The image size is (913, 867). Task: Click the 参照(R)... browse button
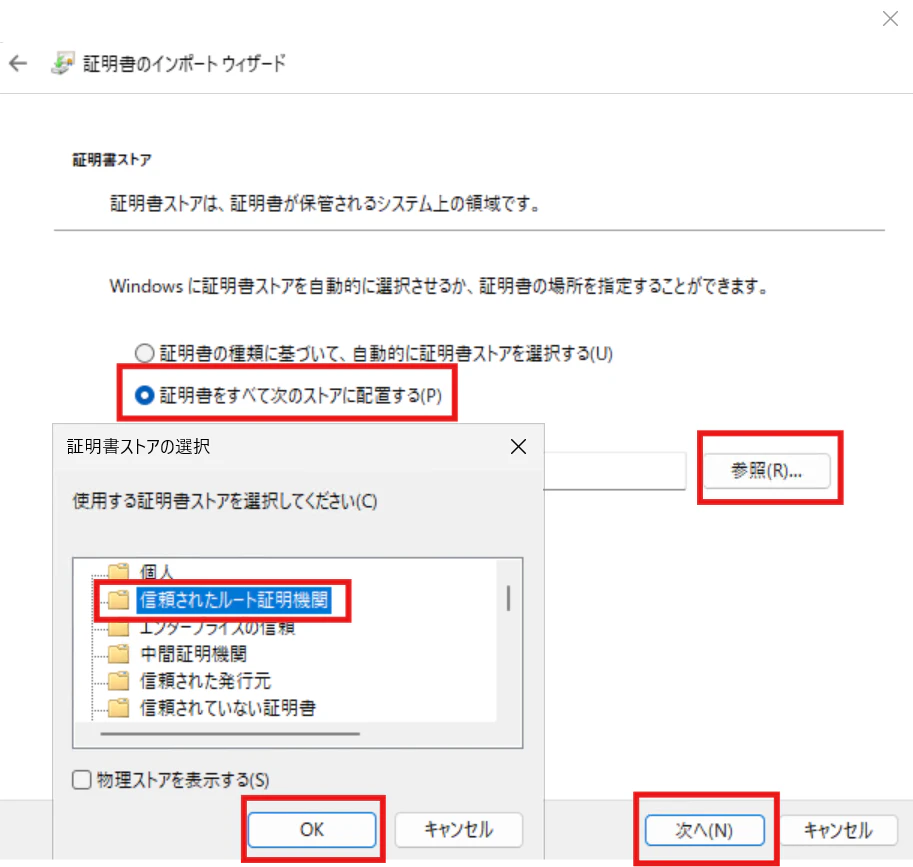pos(767,470)
